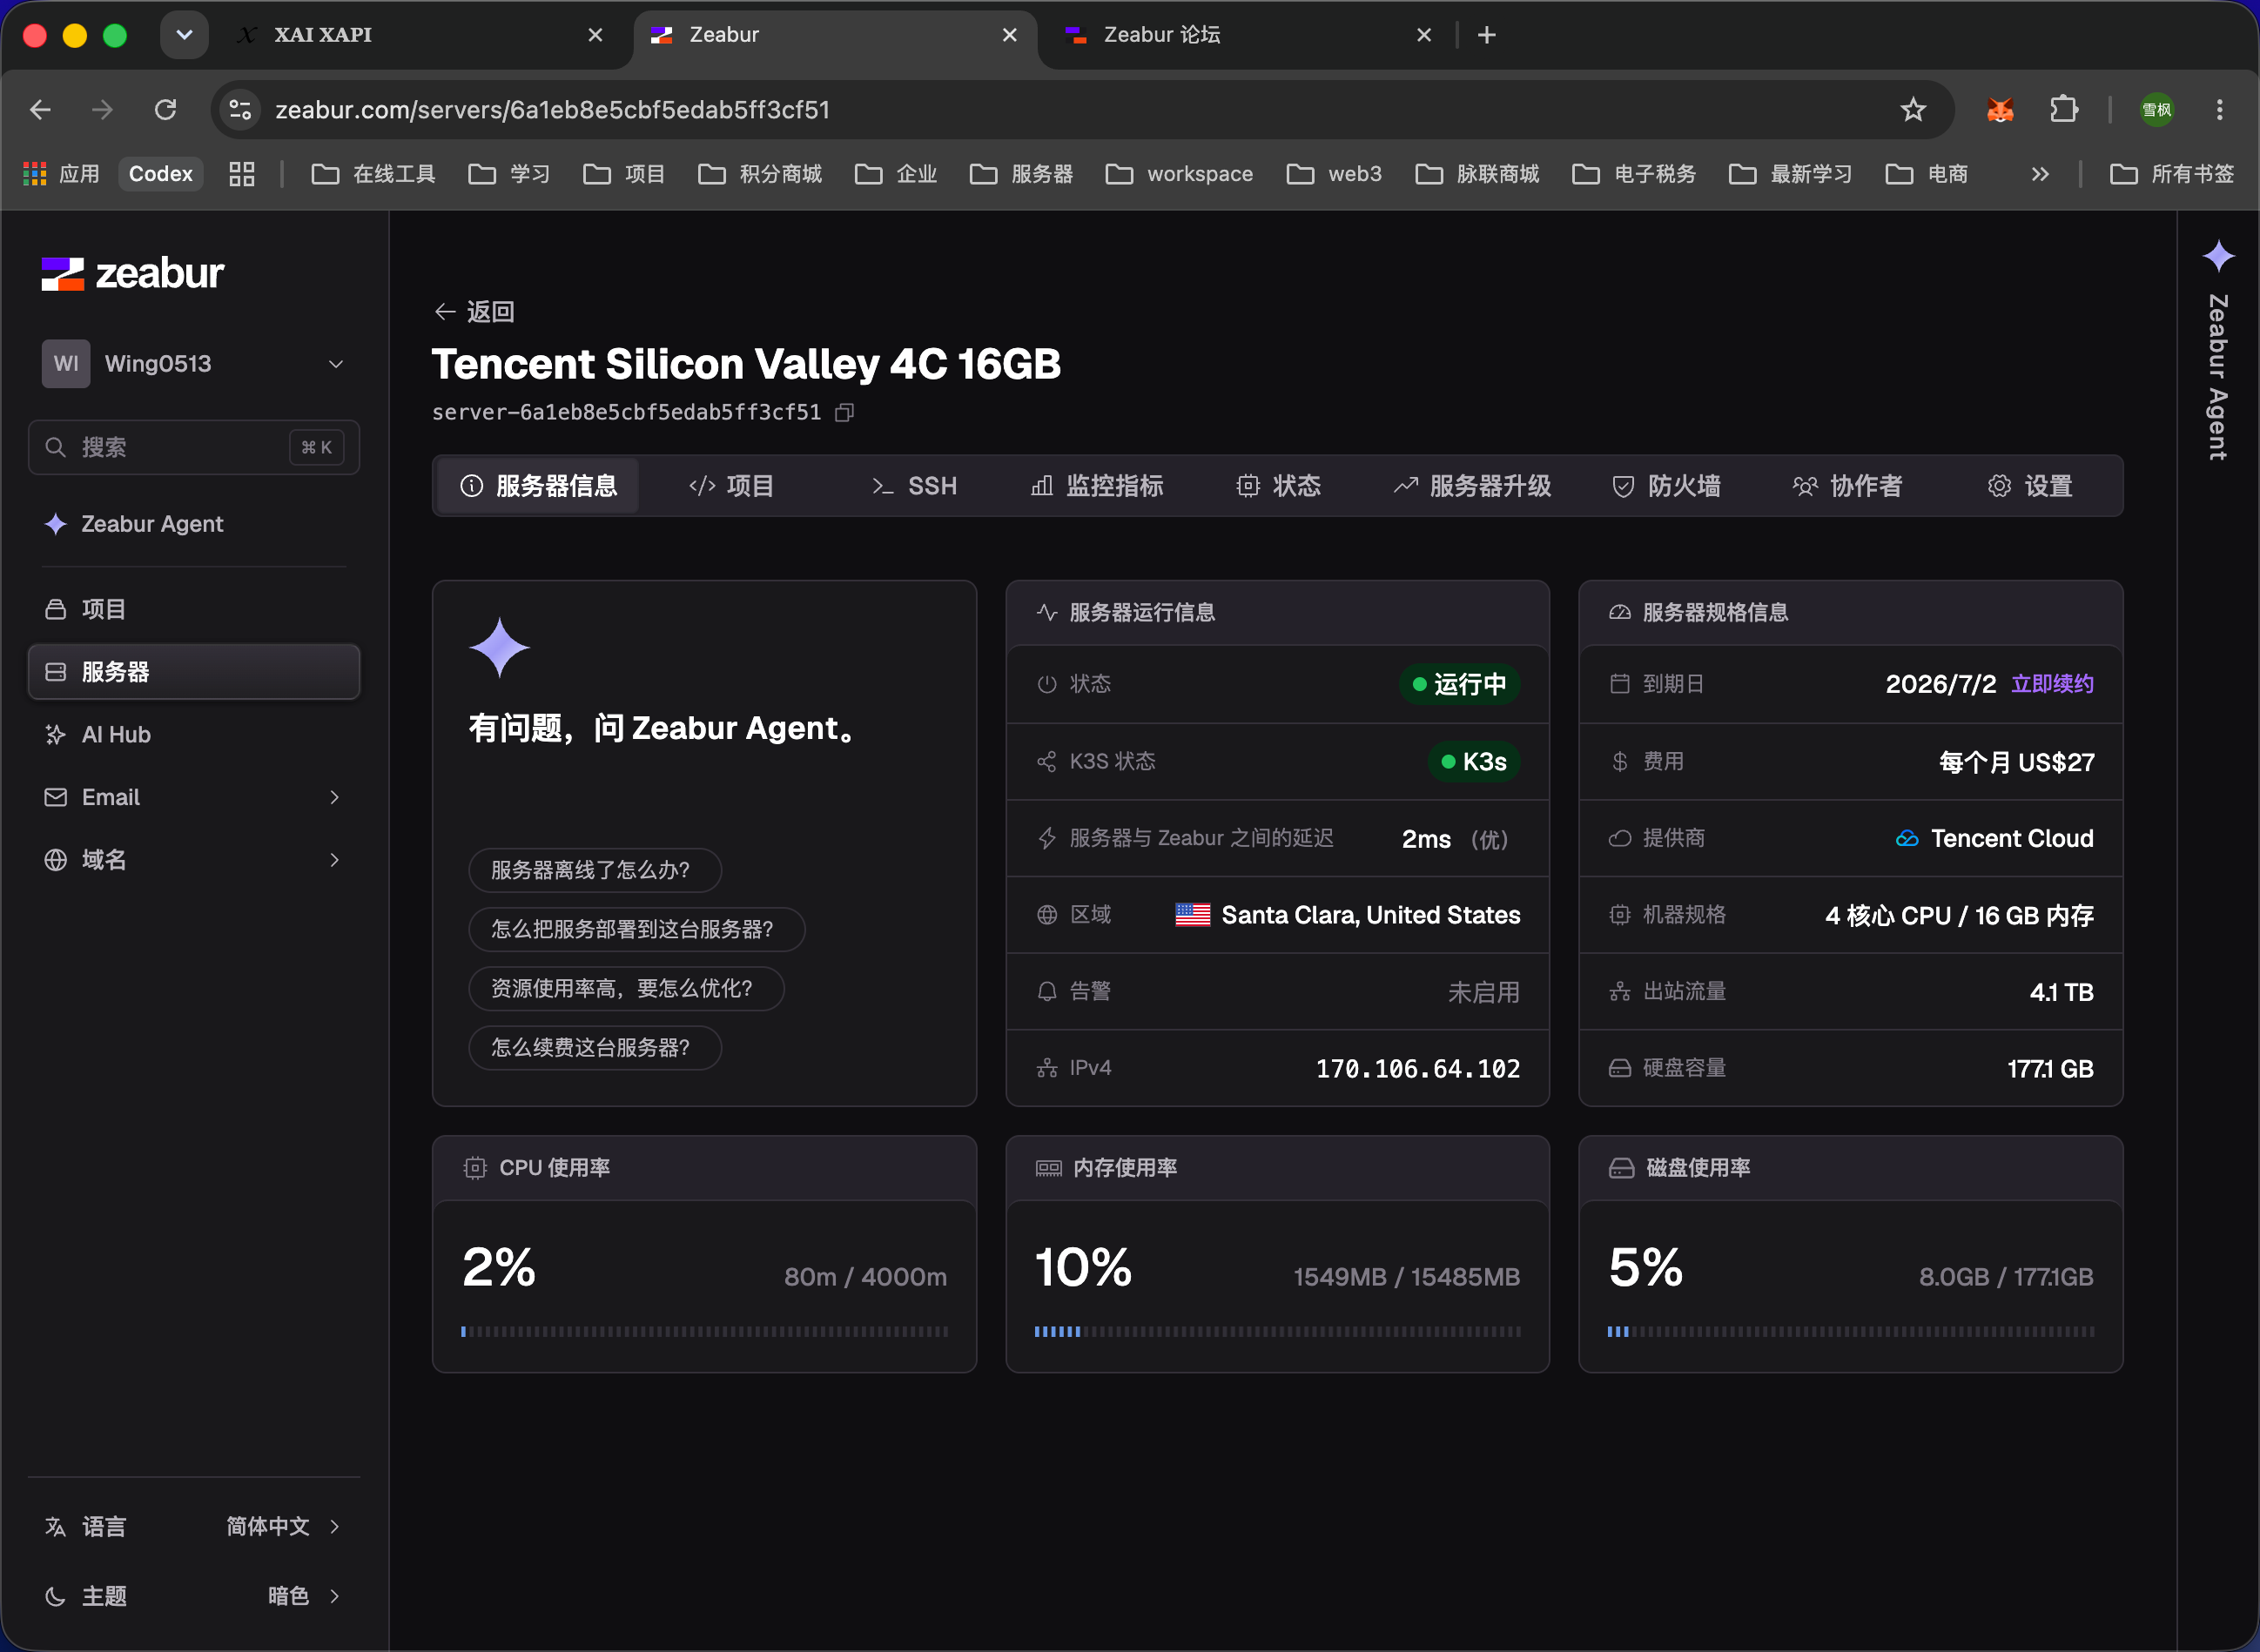The image size is (2260, 1652).
Task: Select the IPv4 address 170.106.64.102
Action: click(x=1418, y=1069)
